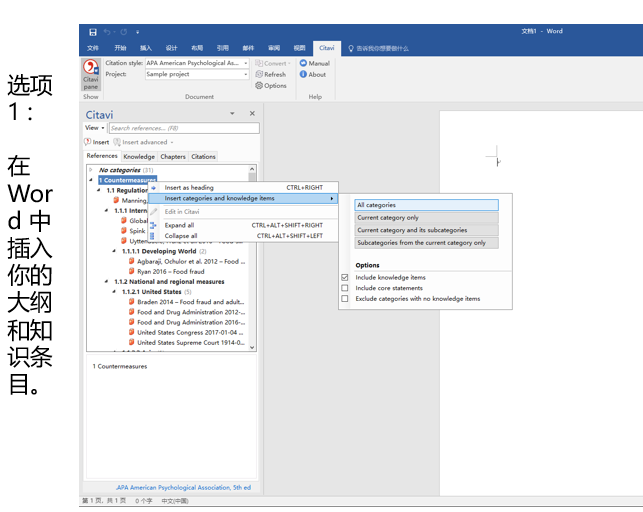The height and width of the screenshot is (512, 643).
Task: Click tree scrollbar down arrow
Action: pos(252,348)
